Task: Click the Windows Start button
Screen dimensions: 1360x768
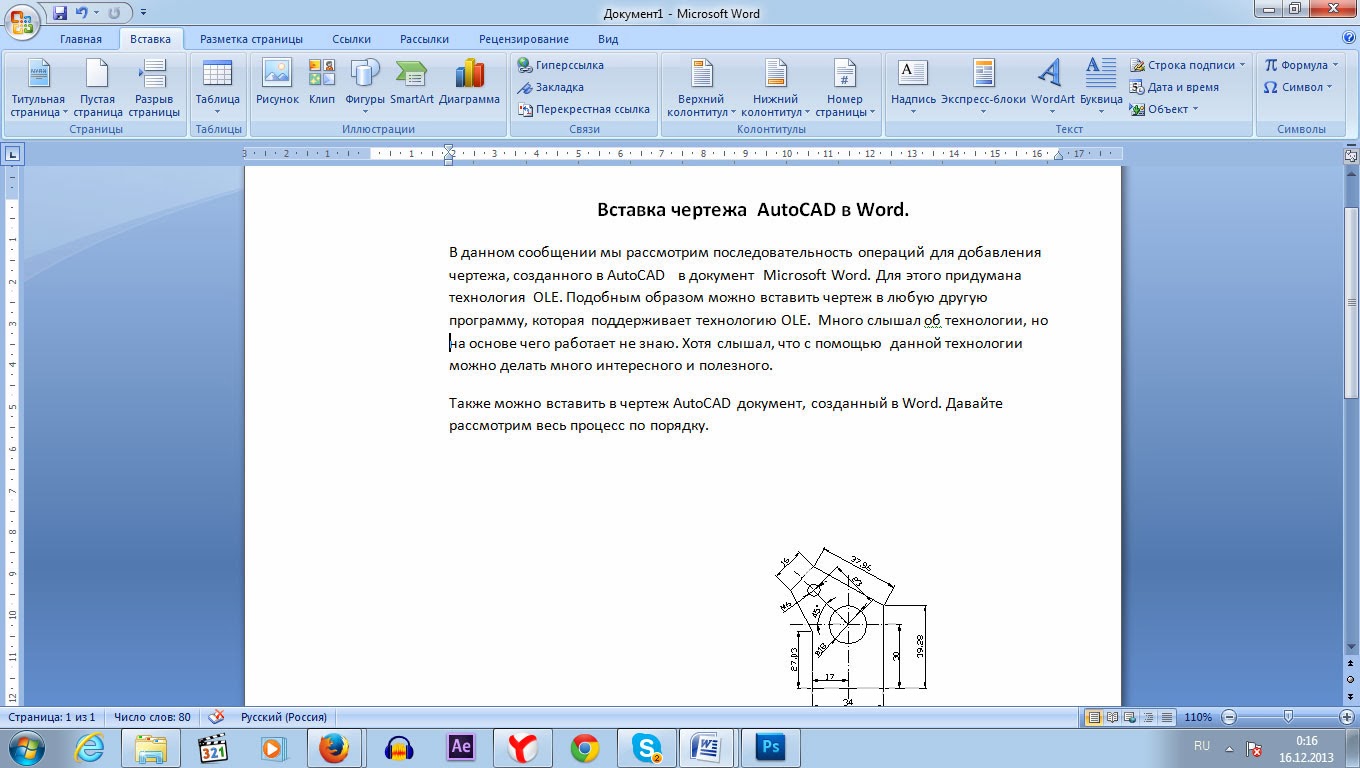Action: 25,747
